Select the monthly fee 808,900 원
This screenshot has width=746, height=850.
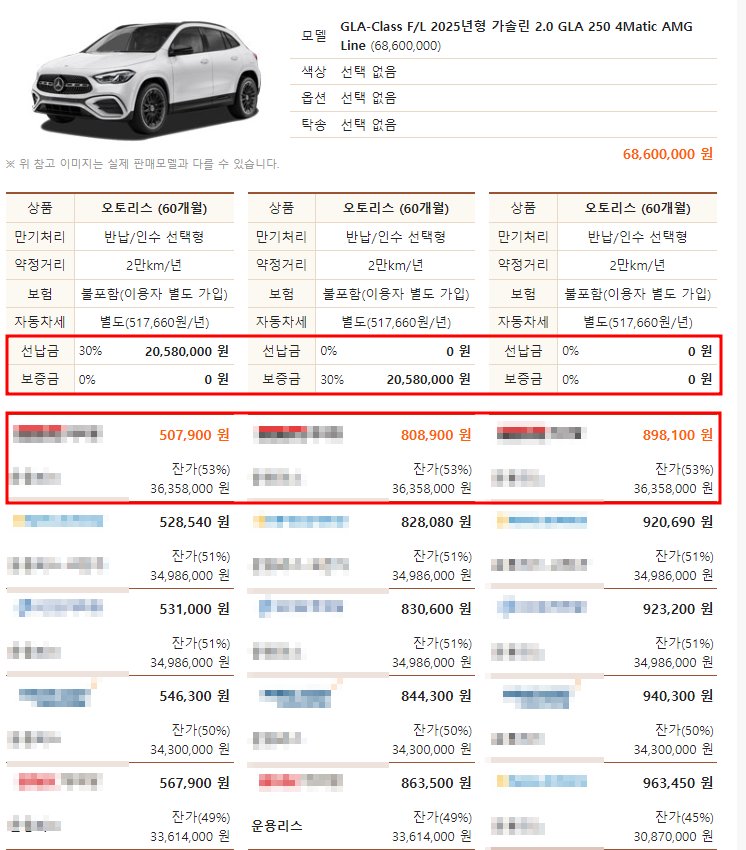(436, 435)
